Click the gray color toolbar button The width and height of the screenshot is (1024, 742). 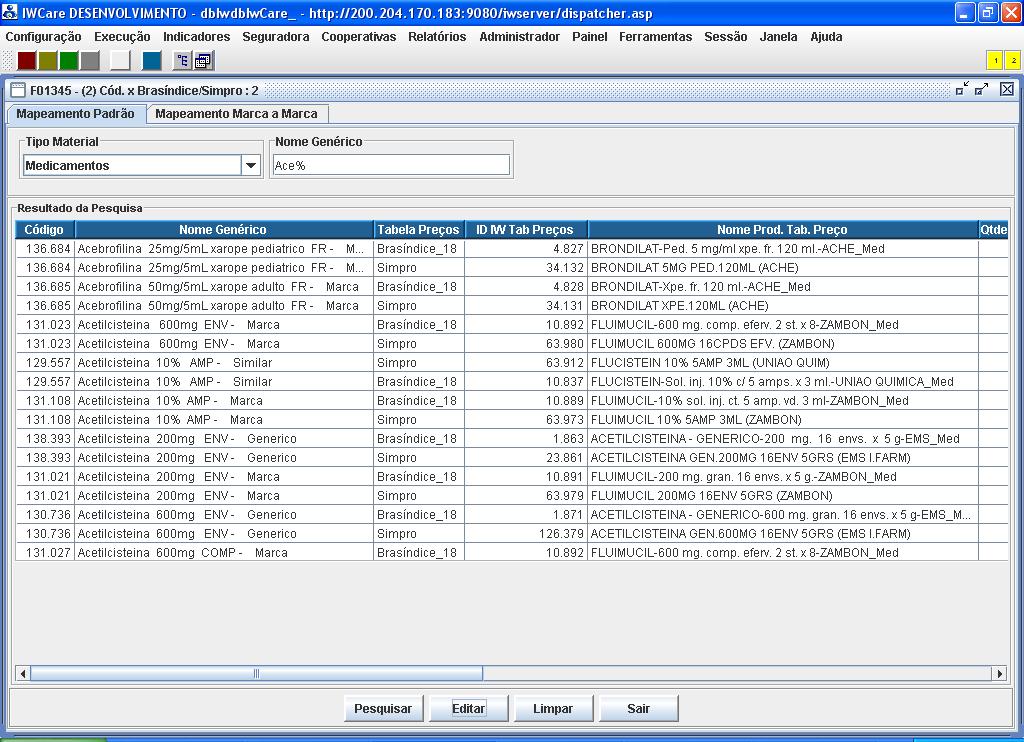(90, 61)
